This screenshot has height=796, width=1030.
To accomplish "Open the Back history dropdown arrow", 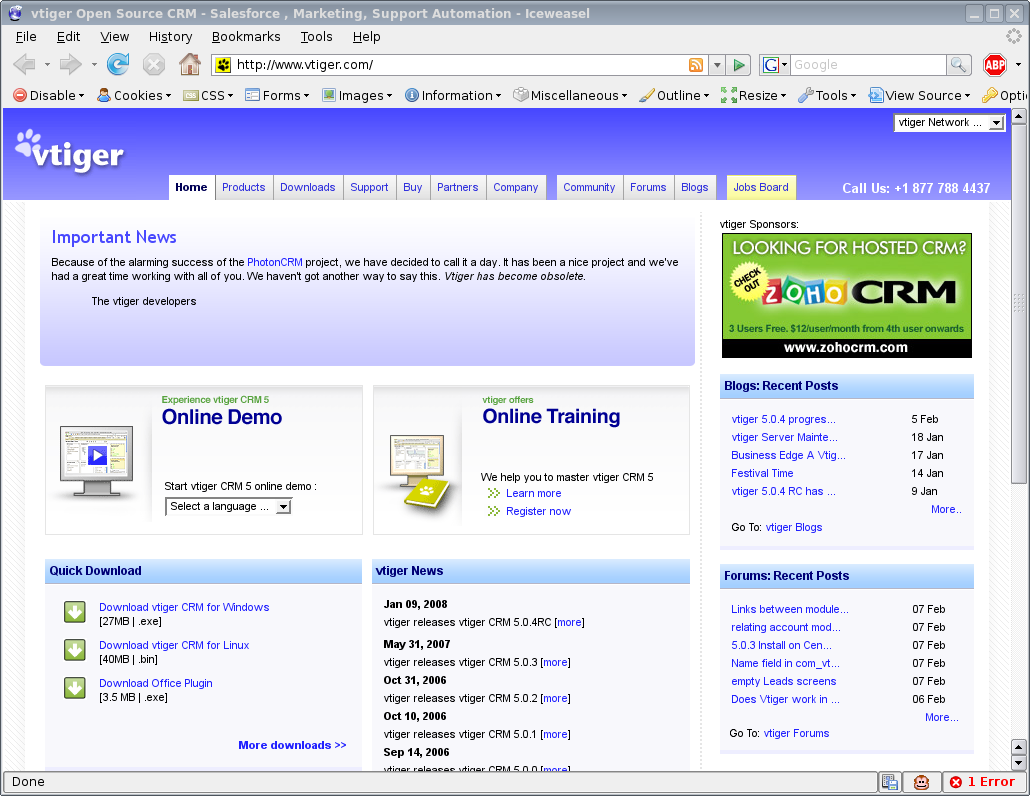I will tap(47, 64).
